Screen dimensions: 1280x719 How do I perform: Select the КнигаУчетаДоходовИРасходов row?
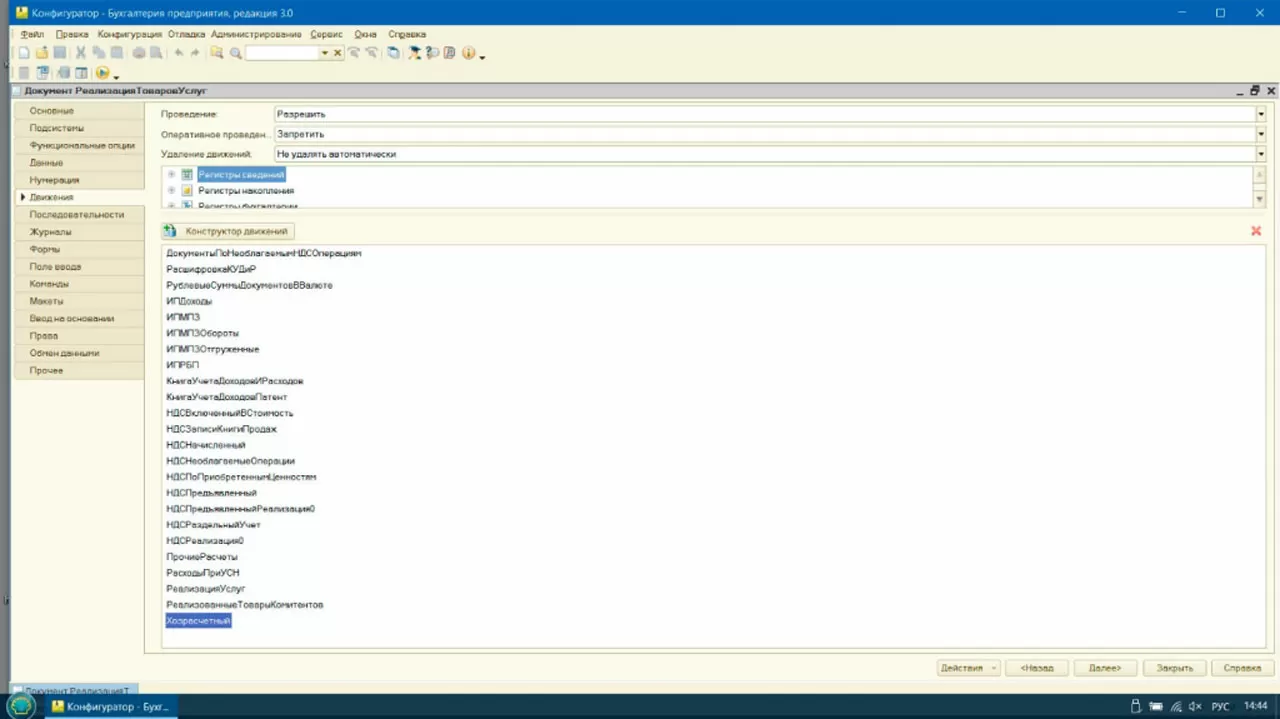click(x=235, y=381)
